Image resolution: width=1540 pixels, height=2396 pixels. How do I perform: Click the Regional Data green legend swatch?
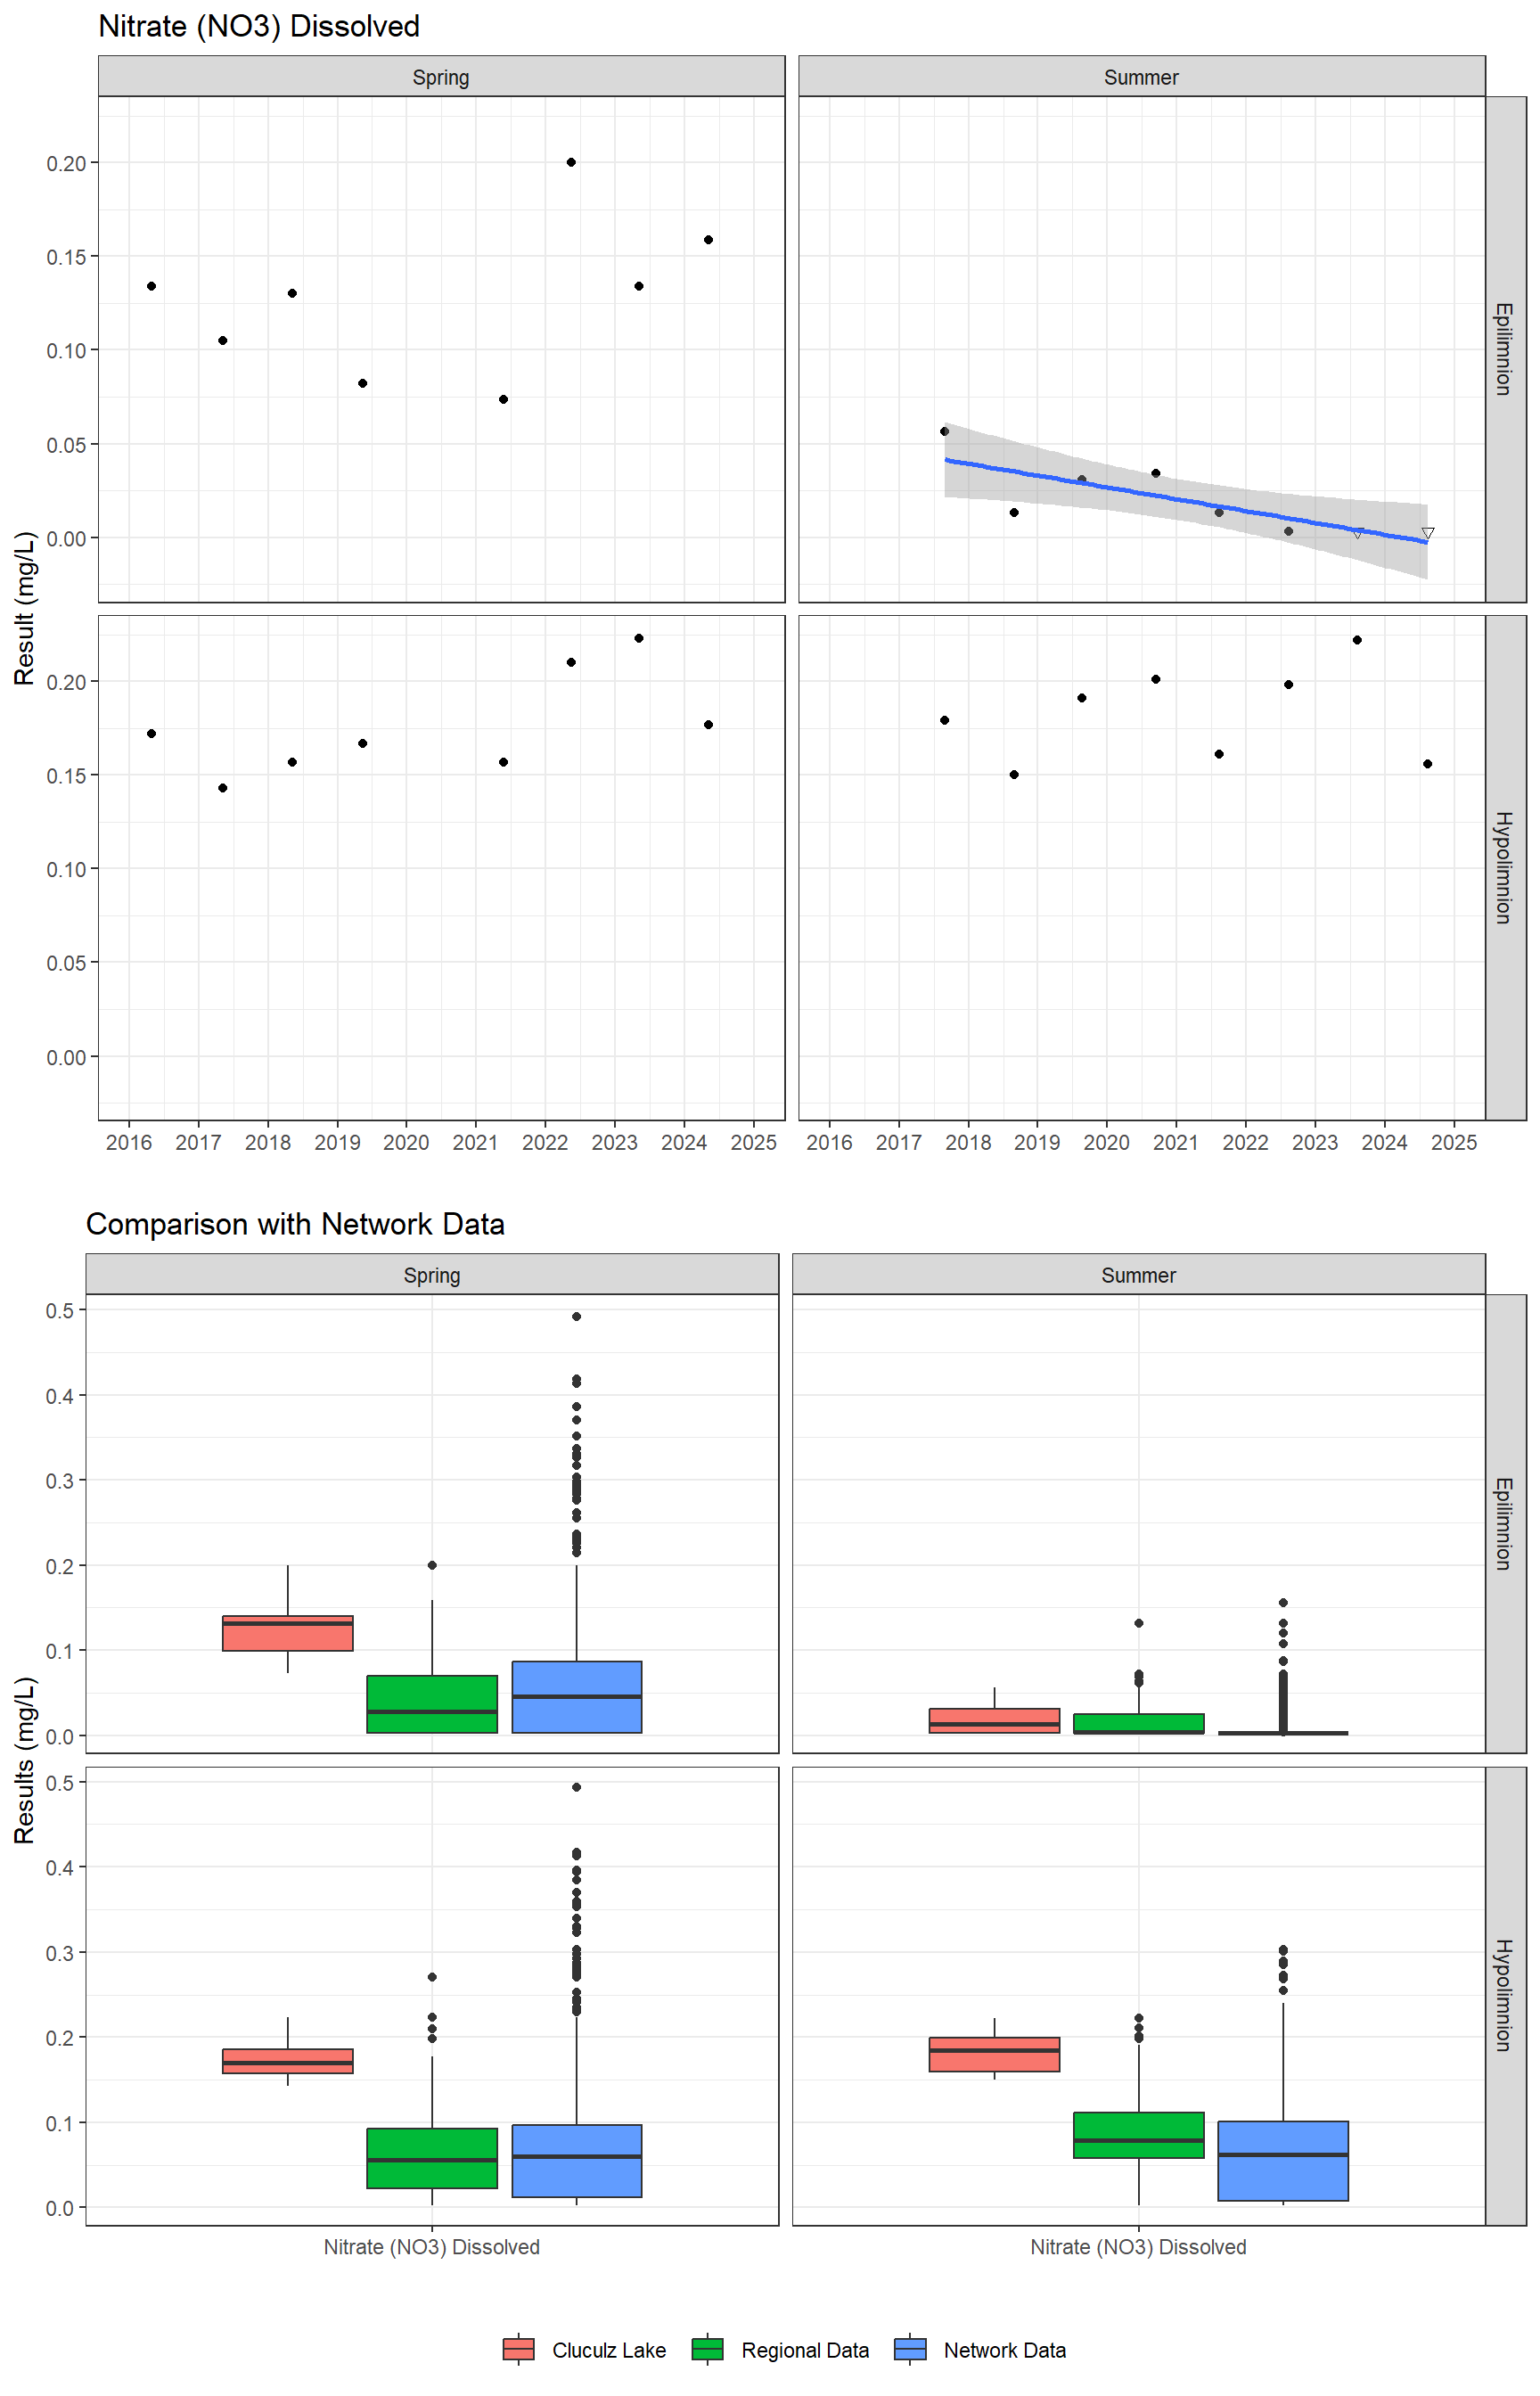(707, 2349)
